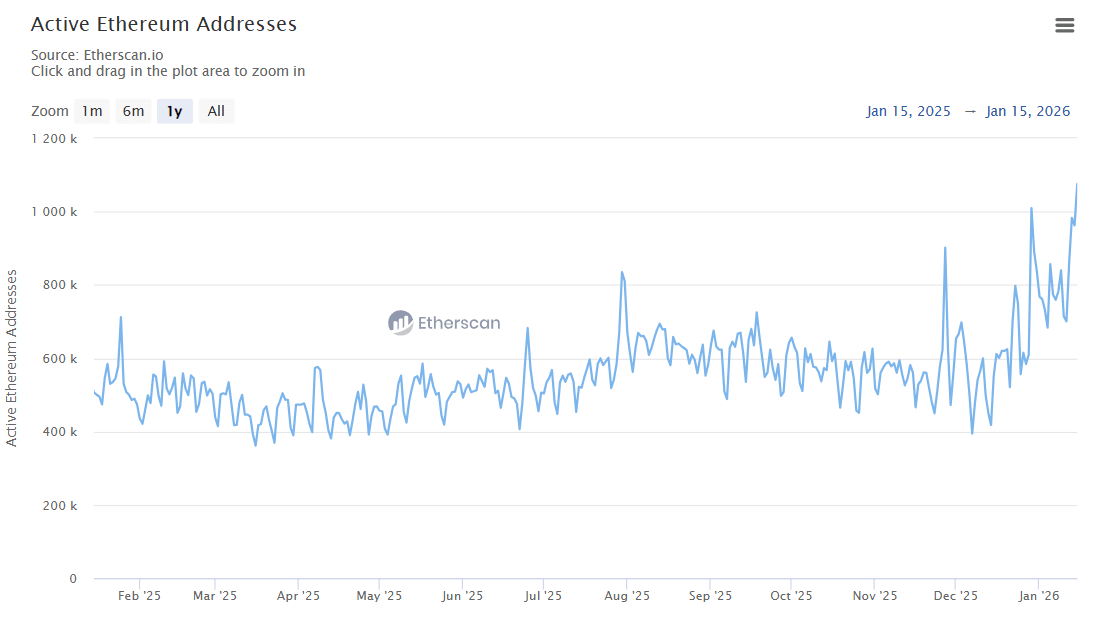Click the Etherscan watermark logo icon
The height and width of the screenshot is (622, 1098).
point(400,322)
